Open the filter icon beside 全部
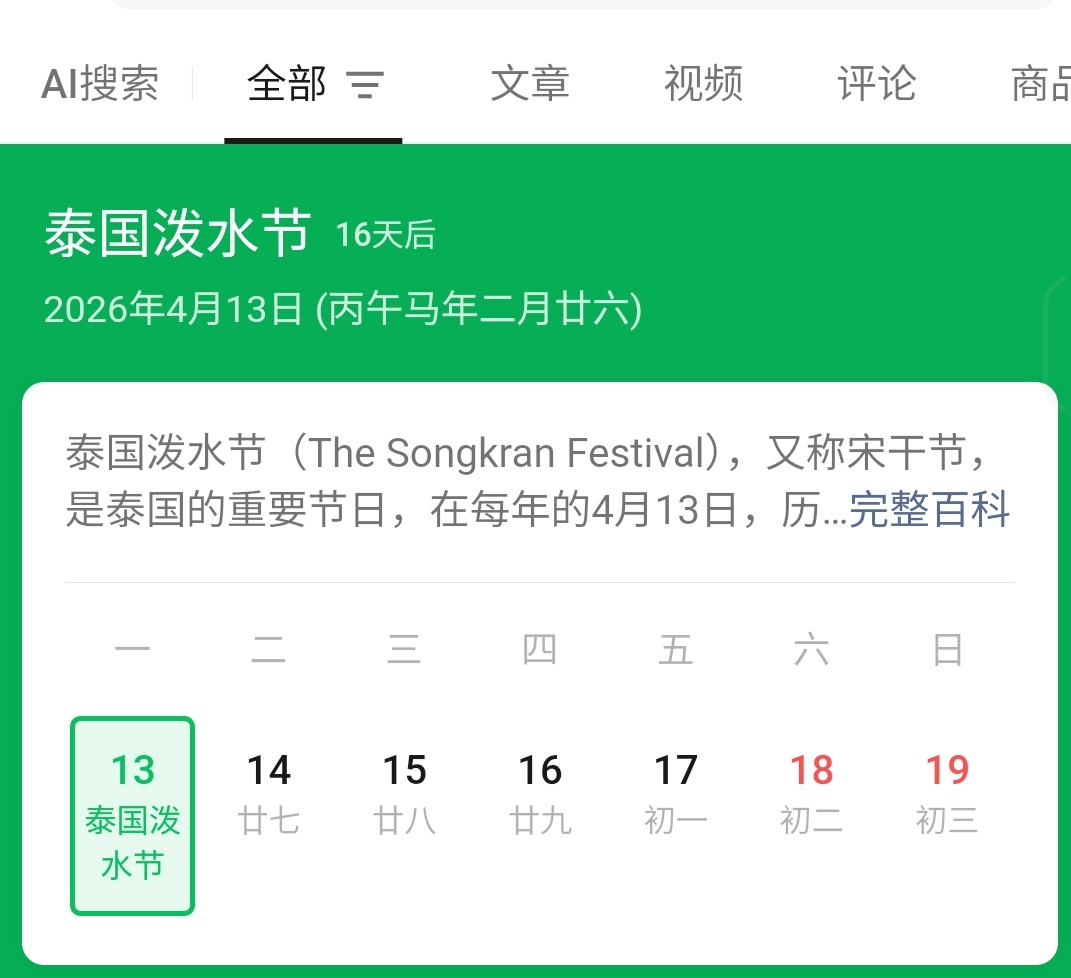The width and height of the screenshot is (1071, 978). [365, 85]
